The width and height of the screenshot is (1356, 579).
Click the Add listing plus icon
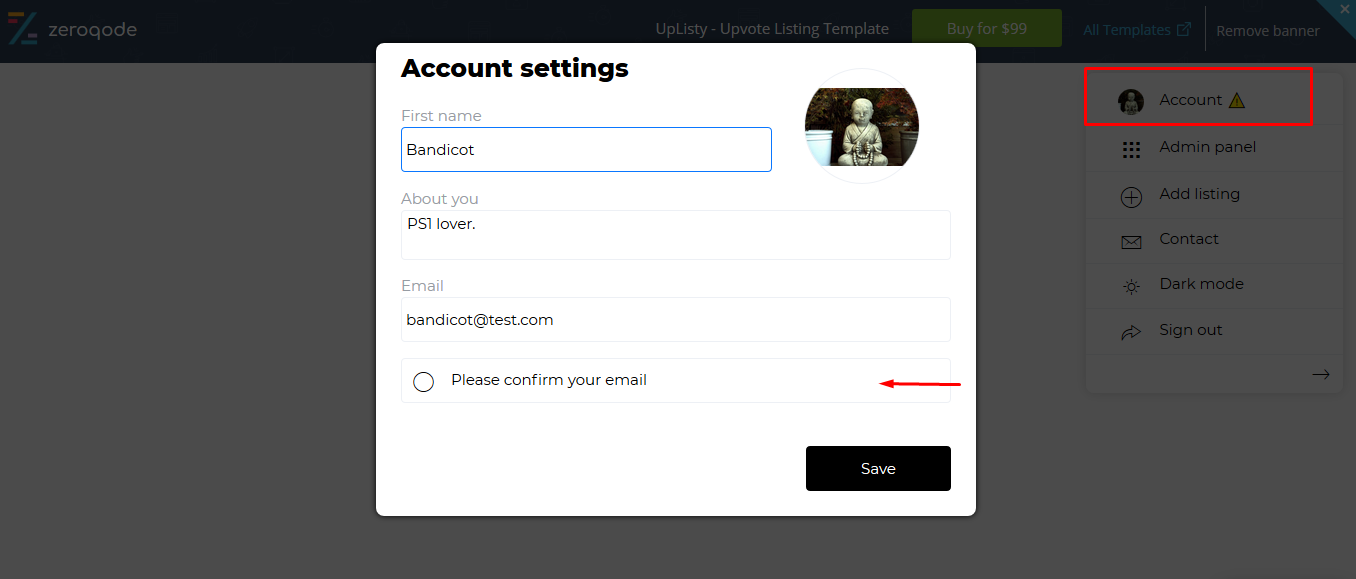point(1131,197)
